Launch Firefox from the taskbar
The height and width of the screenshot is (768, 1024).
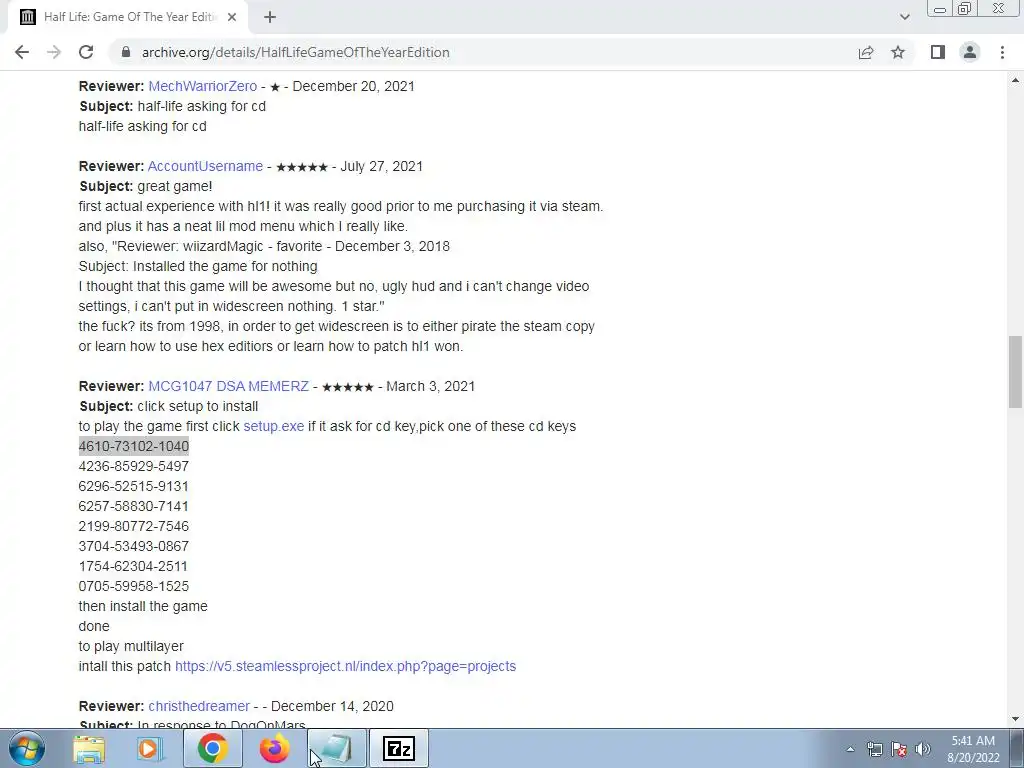274,748
